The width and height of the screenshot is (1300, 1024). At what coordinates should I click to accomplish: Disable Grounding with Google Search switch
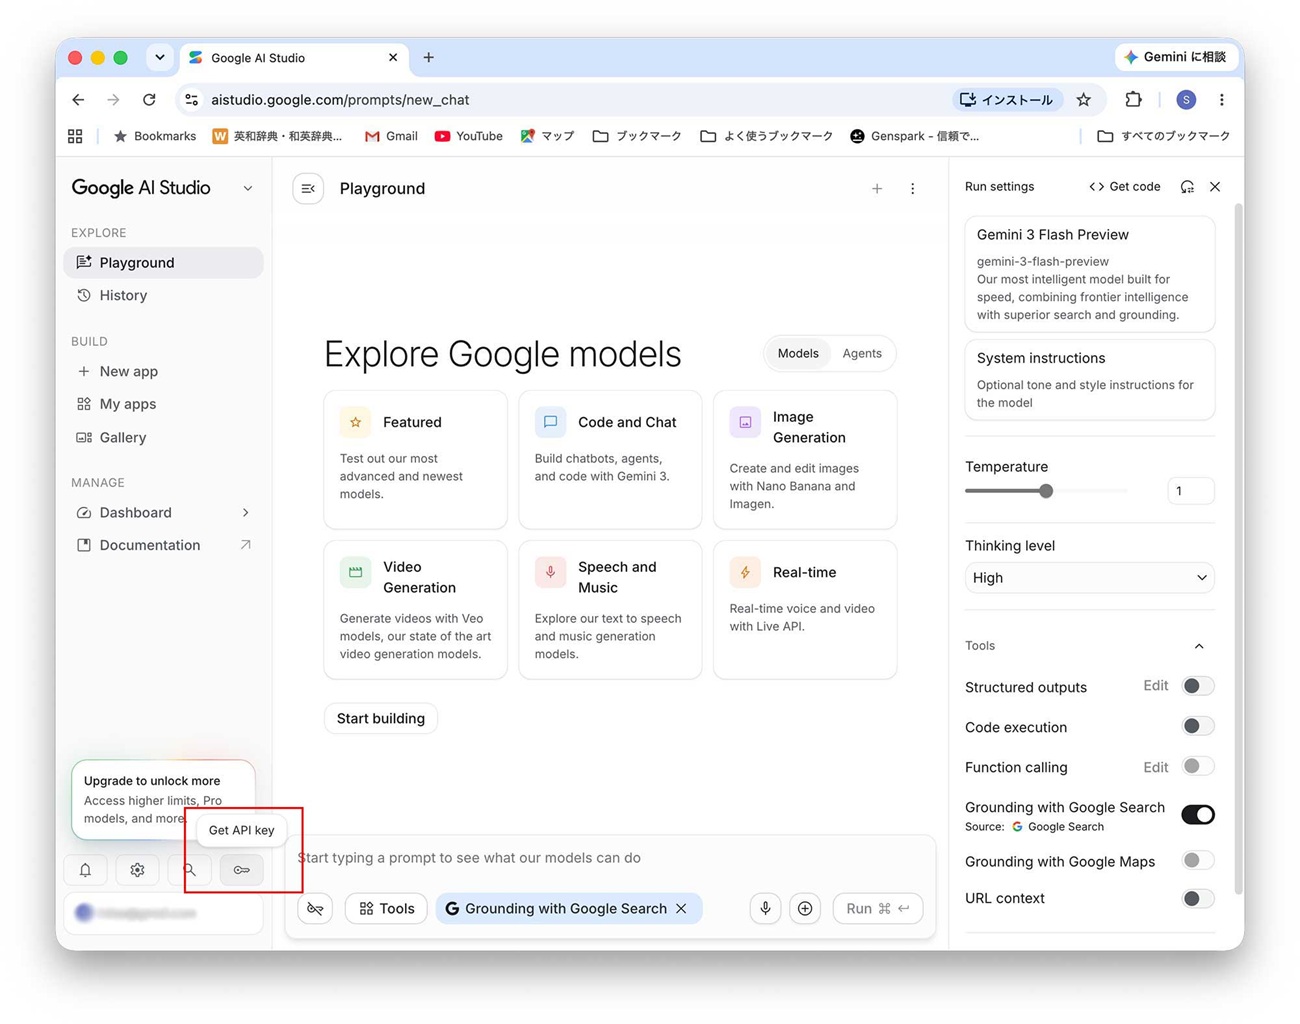point(1198,814)
